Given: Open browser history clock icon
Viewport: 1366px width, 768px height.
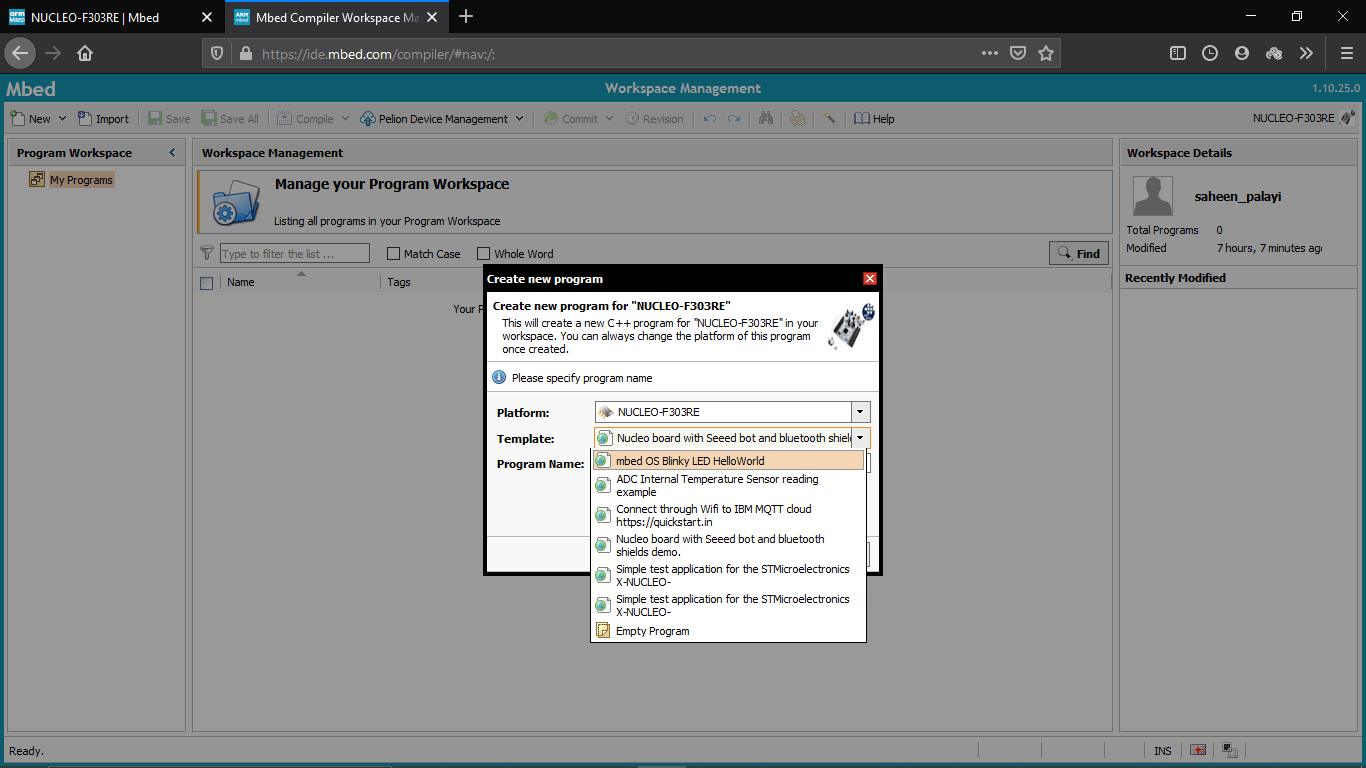Looking at the screenshot, I should point(1210,53).
